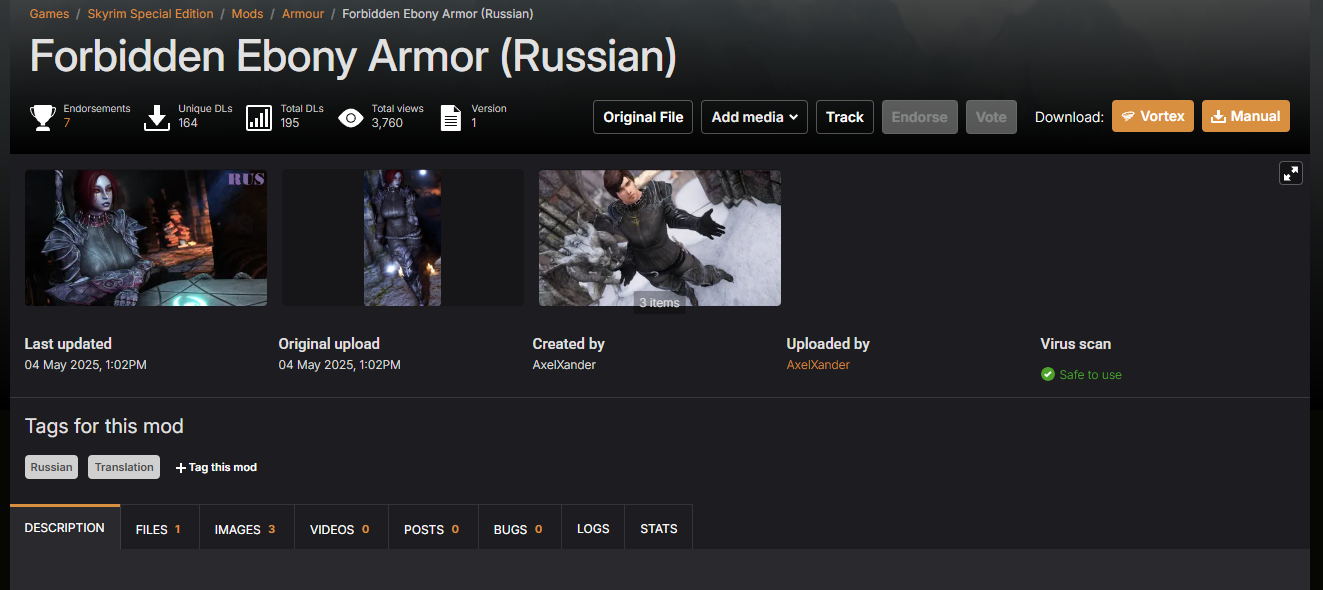Open the second gallery thumbnail
Image resolution: width=1323 pixels, height=590 pixels.
pos(403,238)
